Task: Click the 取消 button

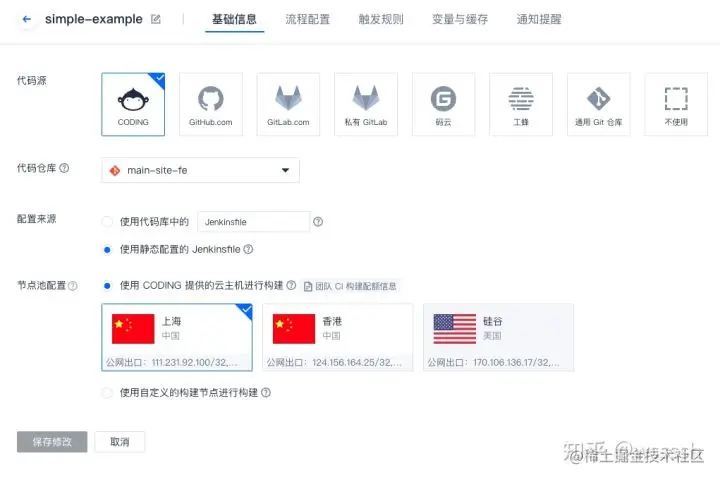Action: coord(120,442)
